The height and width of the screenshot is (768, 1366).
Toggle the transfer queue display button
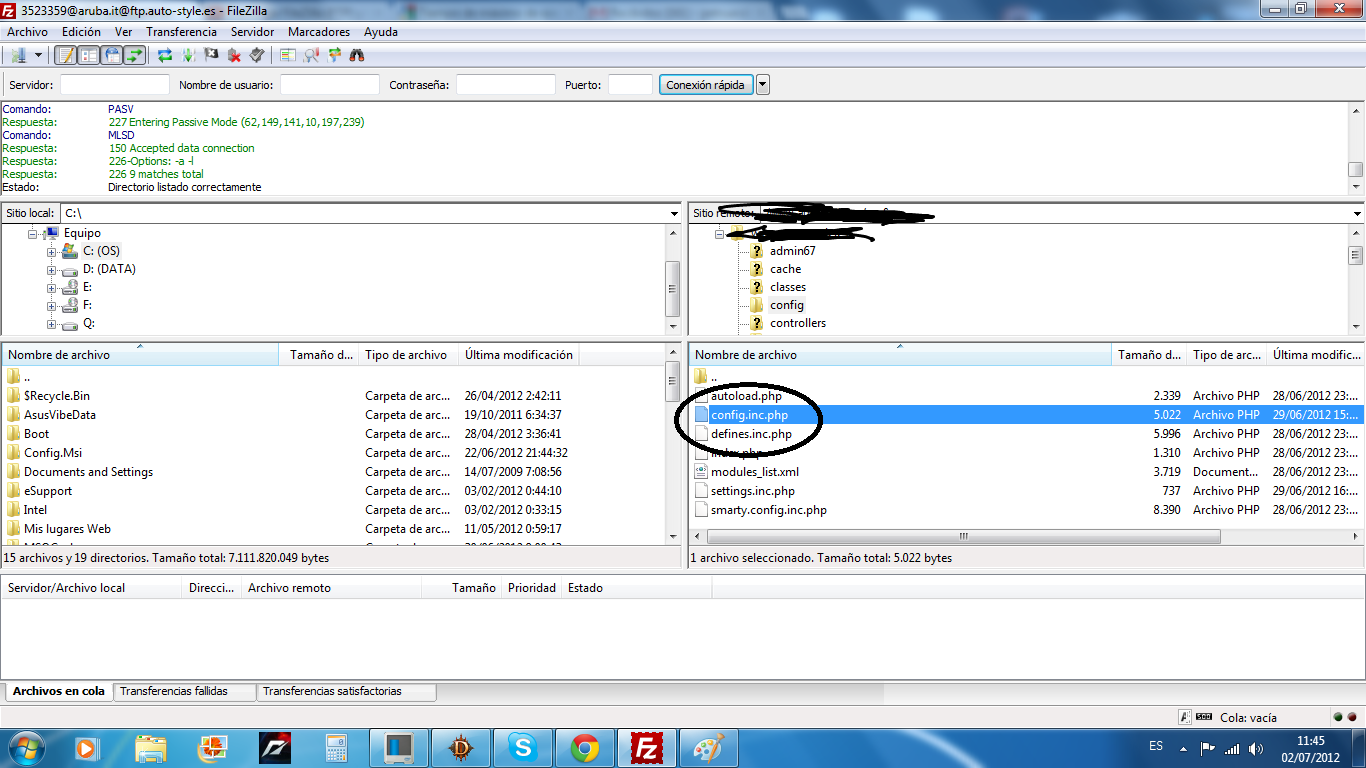134,55
